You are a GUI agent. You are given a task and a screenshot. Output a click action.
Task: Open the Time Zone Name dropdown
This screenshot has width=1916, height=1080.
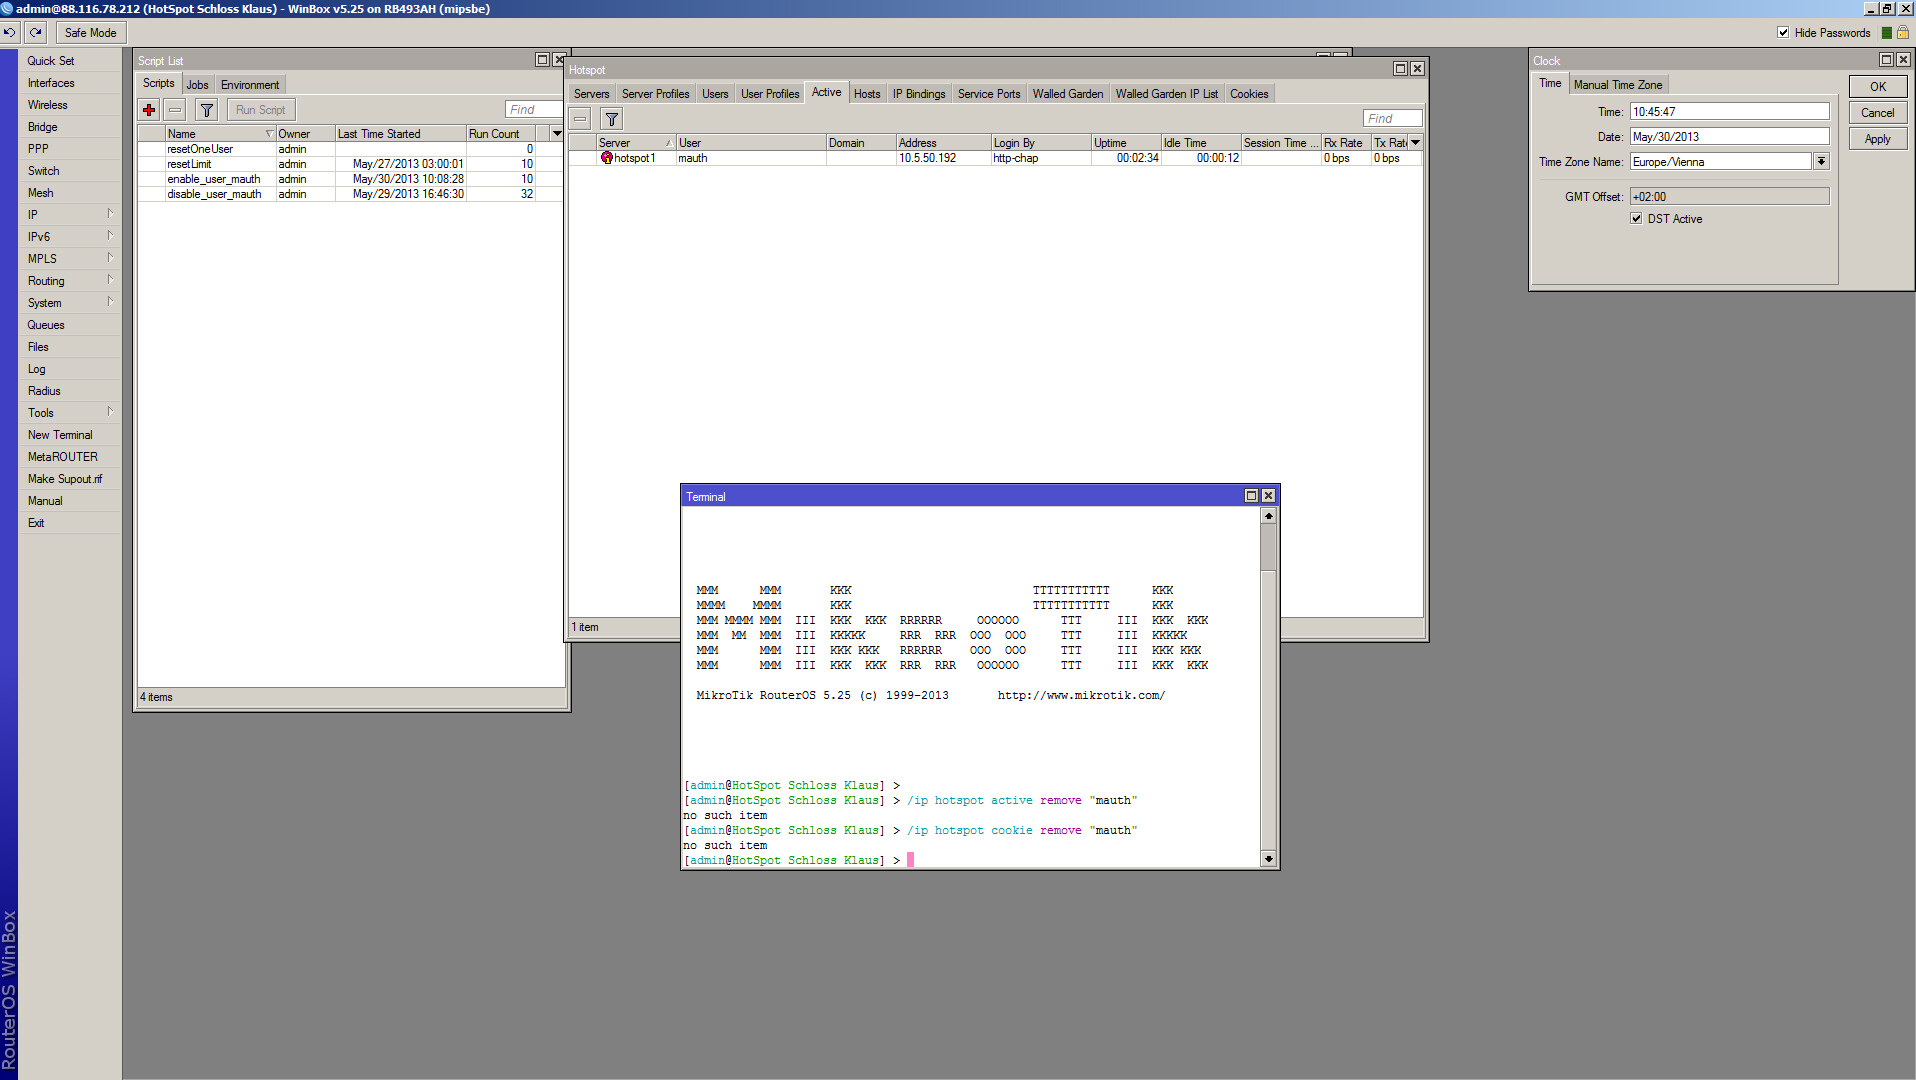[1822, 162]
